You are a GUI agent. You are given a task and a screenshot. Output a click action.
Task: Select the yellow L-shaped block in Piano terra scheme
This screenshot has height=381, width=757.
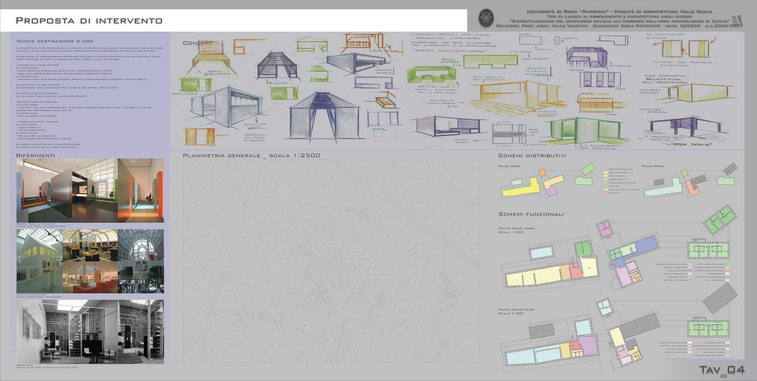pos(521,187)
